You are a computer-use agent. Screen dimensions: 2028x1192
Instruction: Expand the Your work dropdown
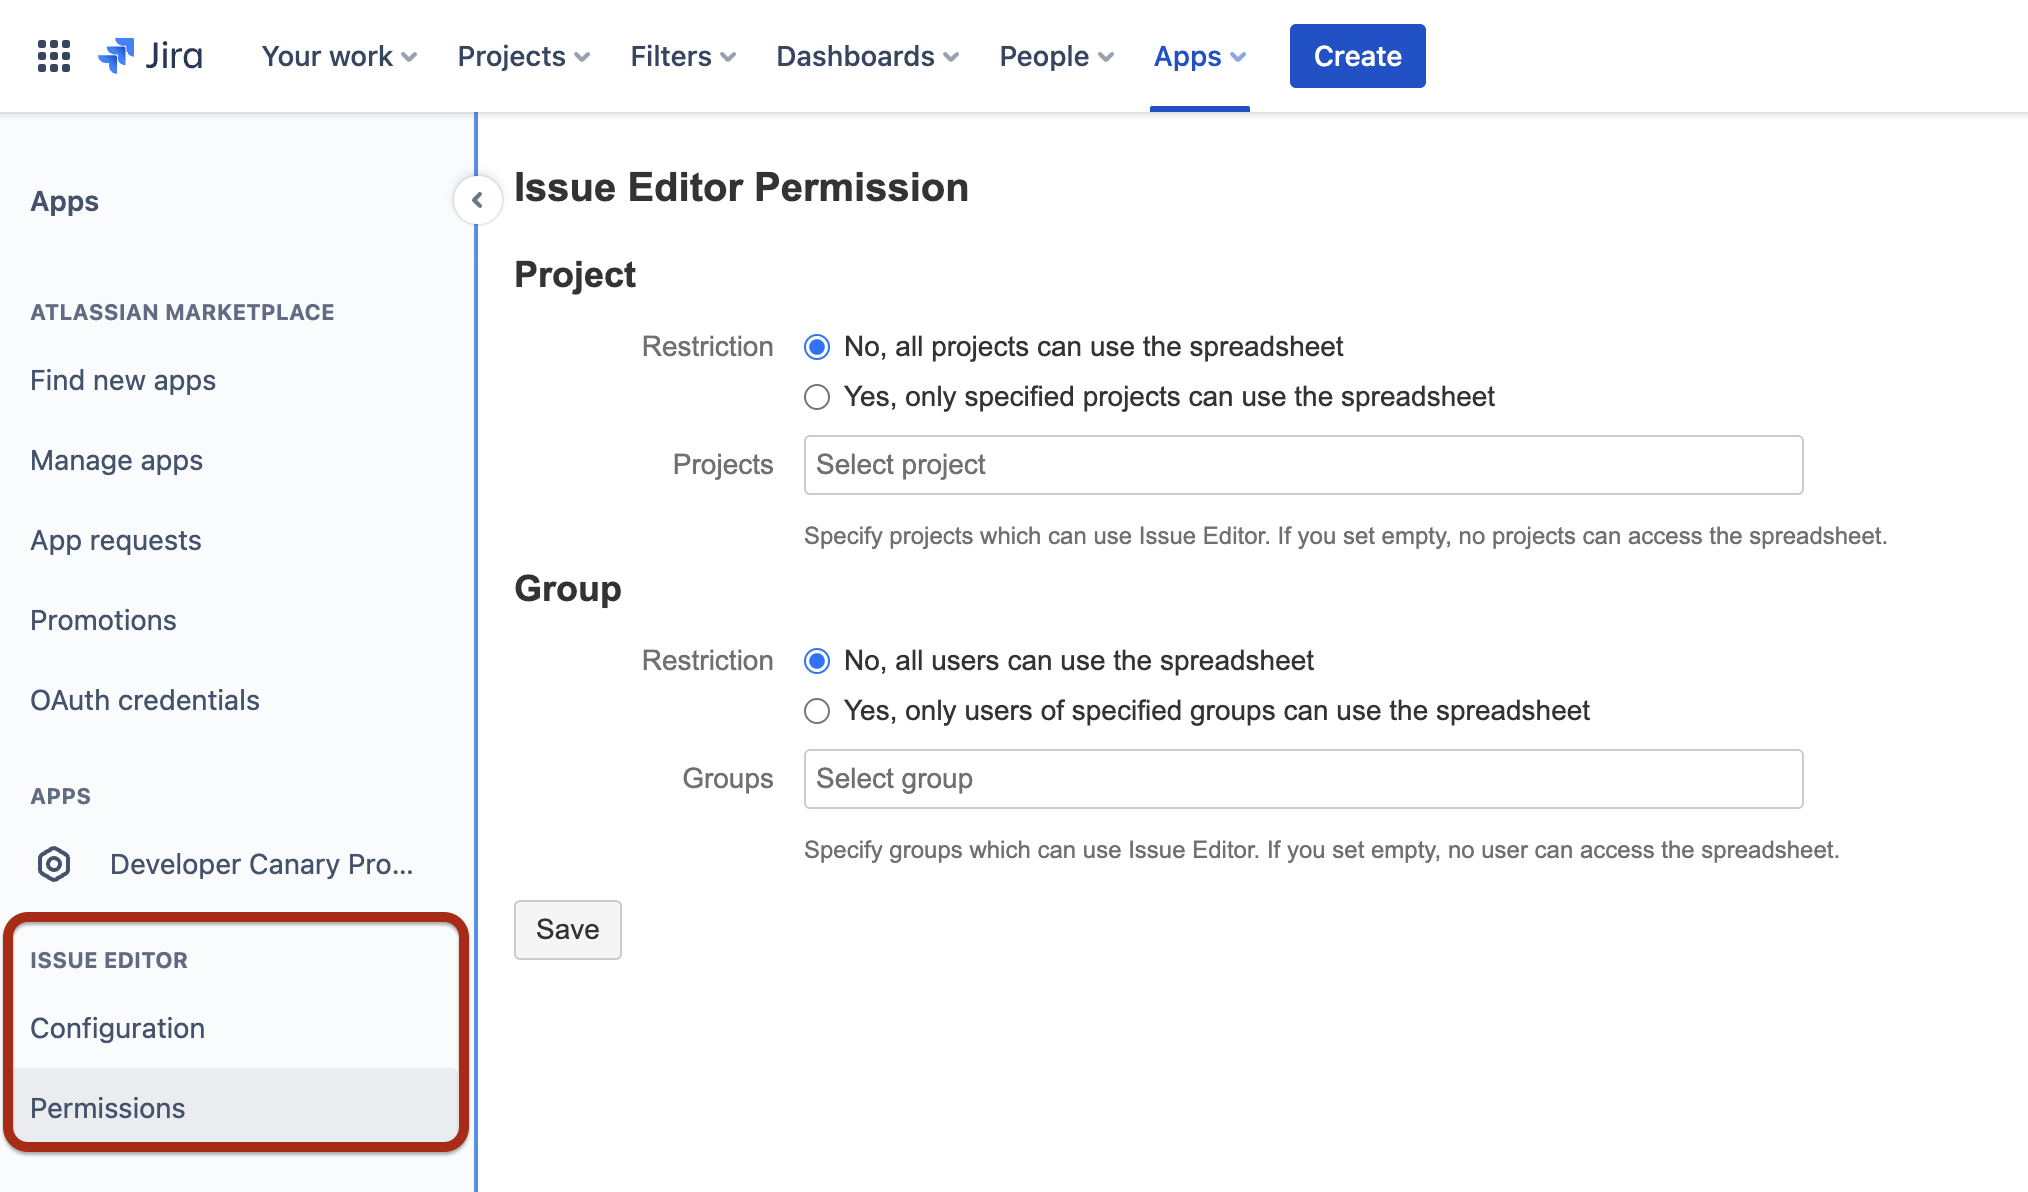[339, 56]
